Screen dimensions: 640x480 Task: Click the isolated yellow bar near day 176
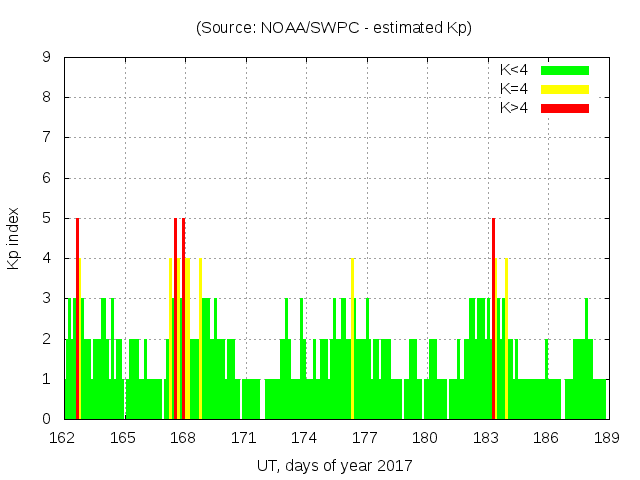352,340
